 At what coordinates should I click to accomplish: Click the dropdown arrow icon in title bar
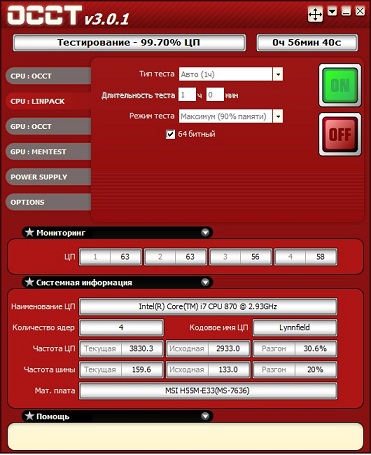coord(332,12)
